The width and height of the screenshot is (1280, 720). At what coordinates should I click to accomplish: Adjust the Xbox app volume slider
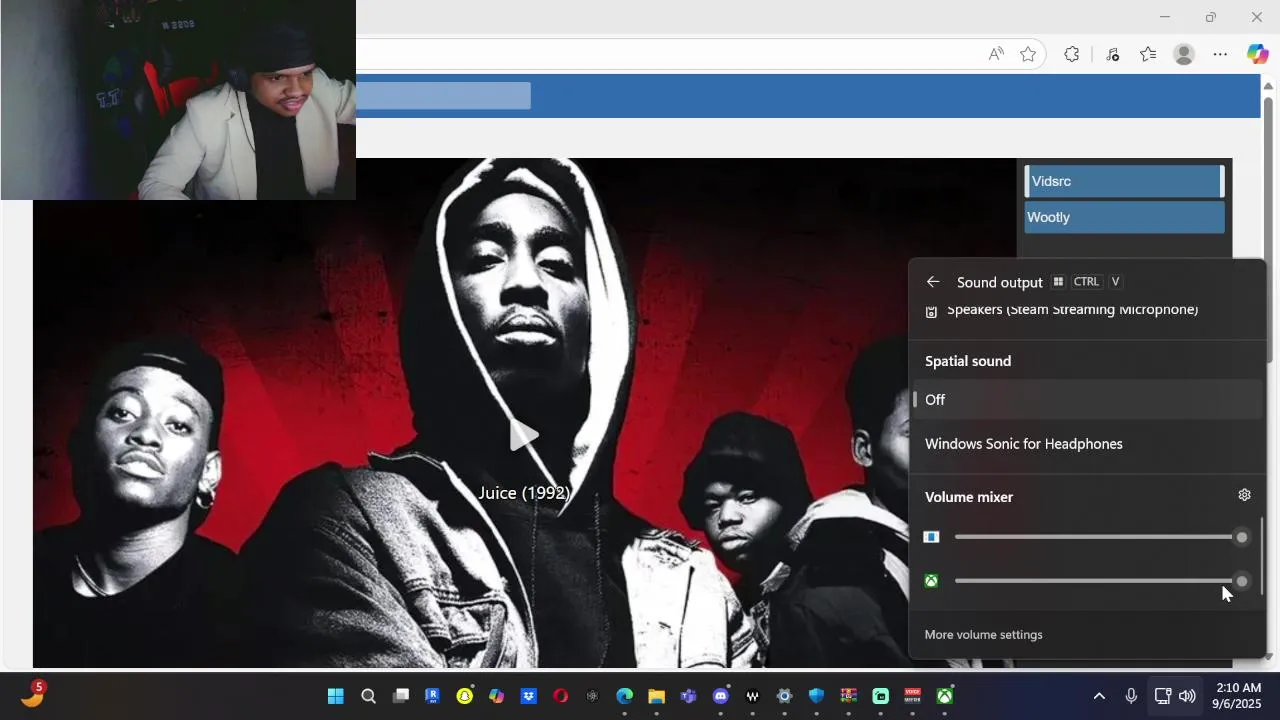1101,581
